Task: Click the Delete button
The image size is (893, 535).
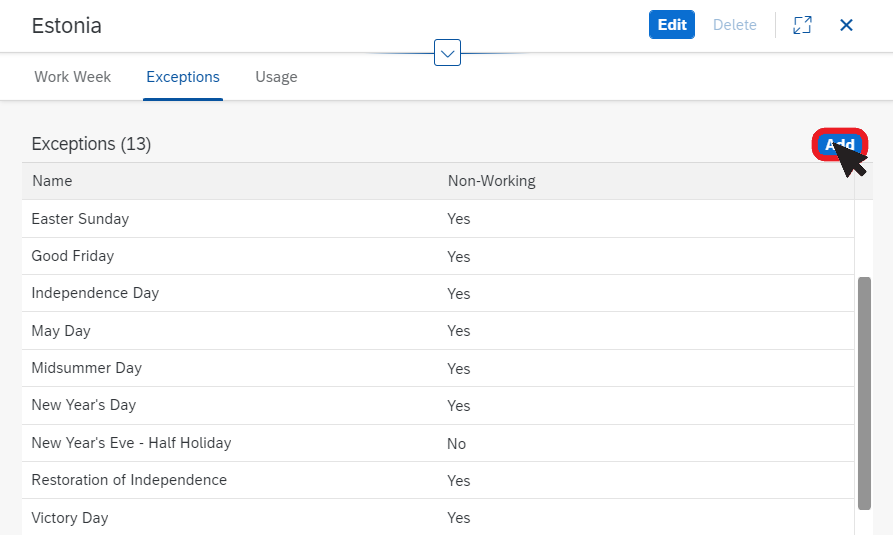Action: pyautogui.click(x=735, y=25)
